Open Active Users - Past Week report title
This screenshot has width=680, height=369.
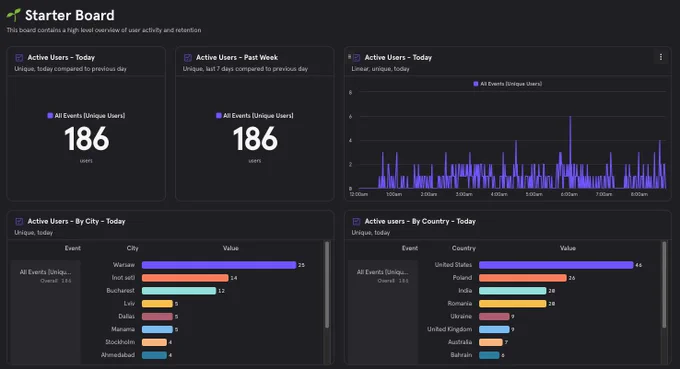pyautogui.click(x=237, y=57)
